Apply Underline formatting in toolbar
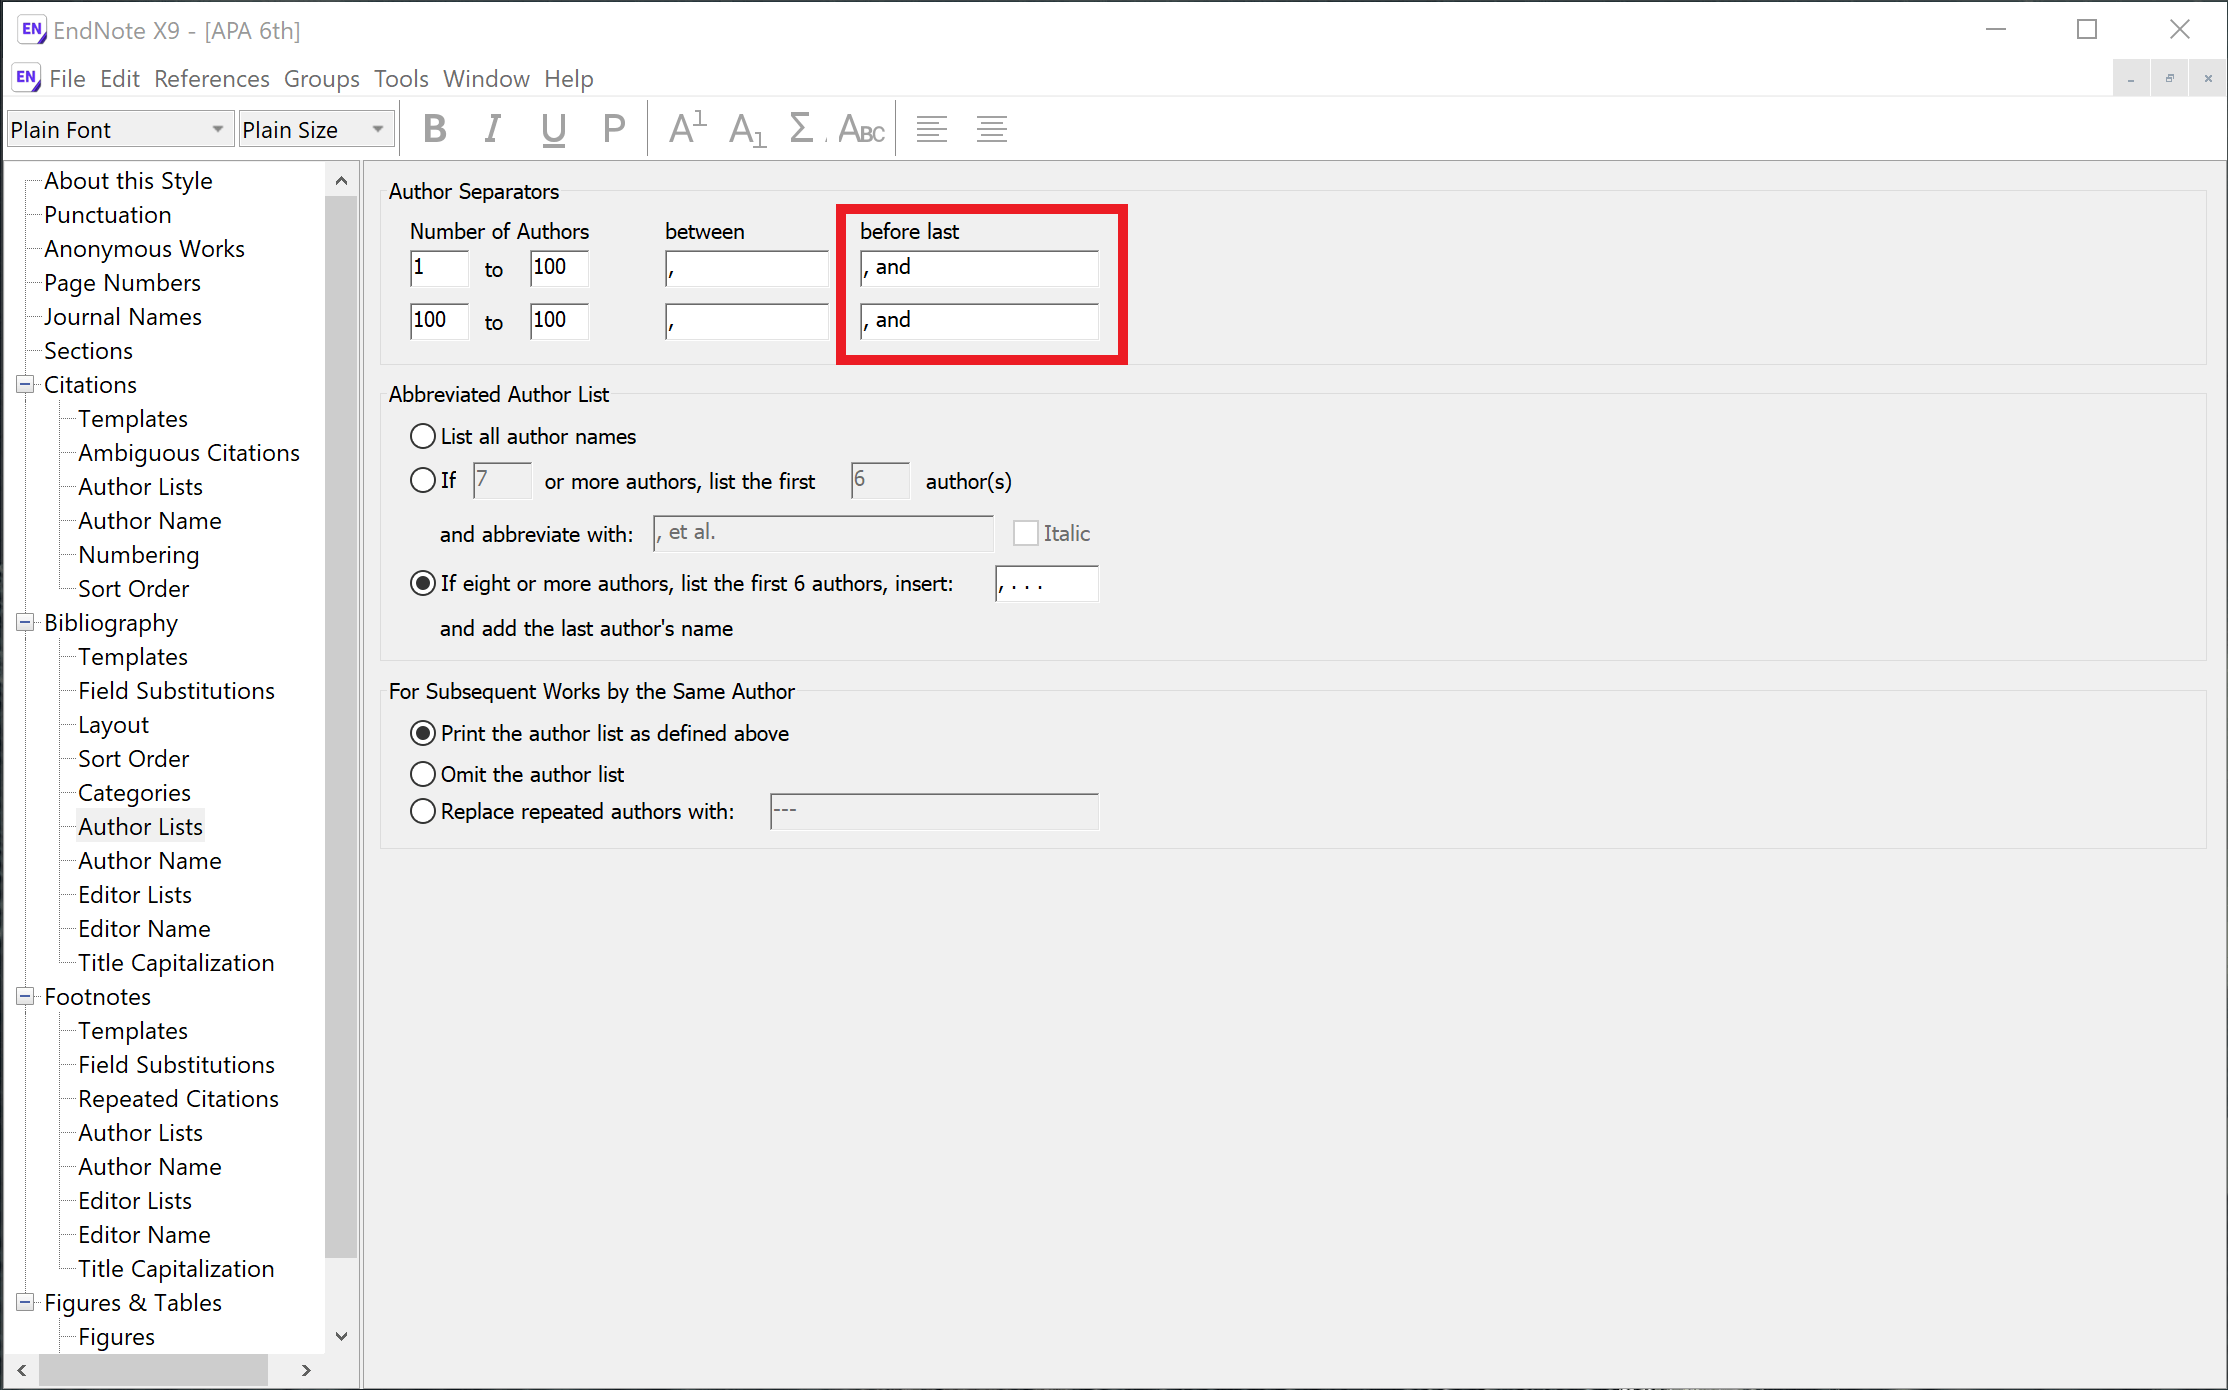Image resolution: width=2228 pixels, height=1390 pixels. click(x=553, y=129)
